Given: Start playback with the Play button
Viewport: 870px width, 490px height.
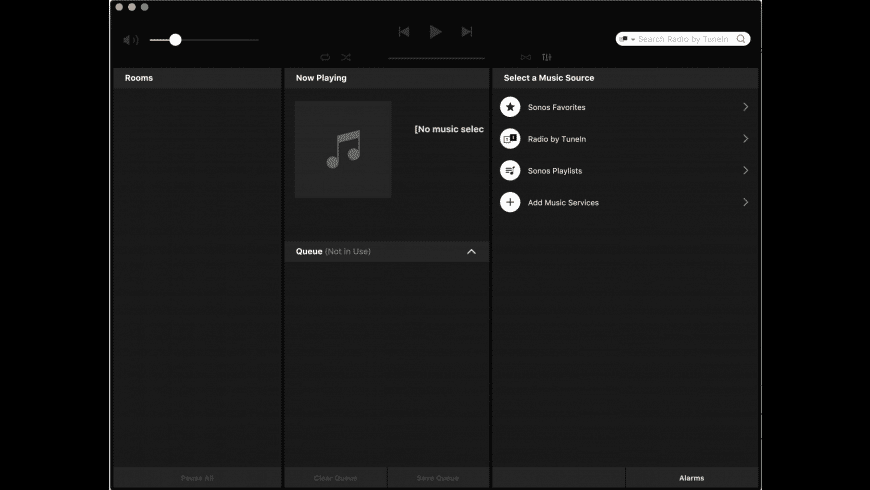Looking at the screenshot, I should [x=436, y=32].
